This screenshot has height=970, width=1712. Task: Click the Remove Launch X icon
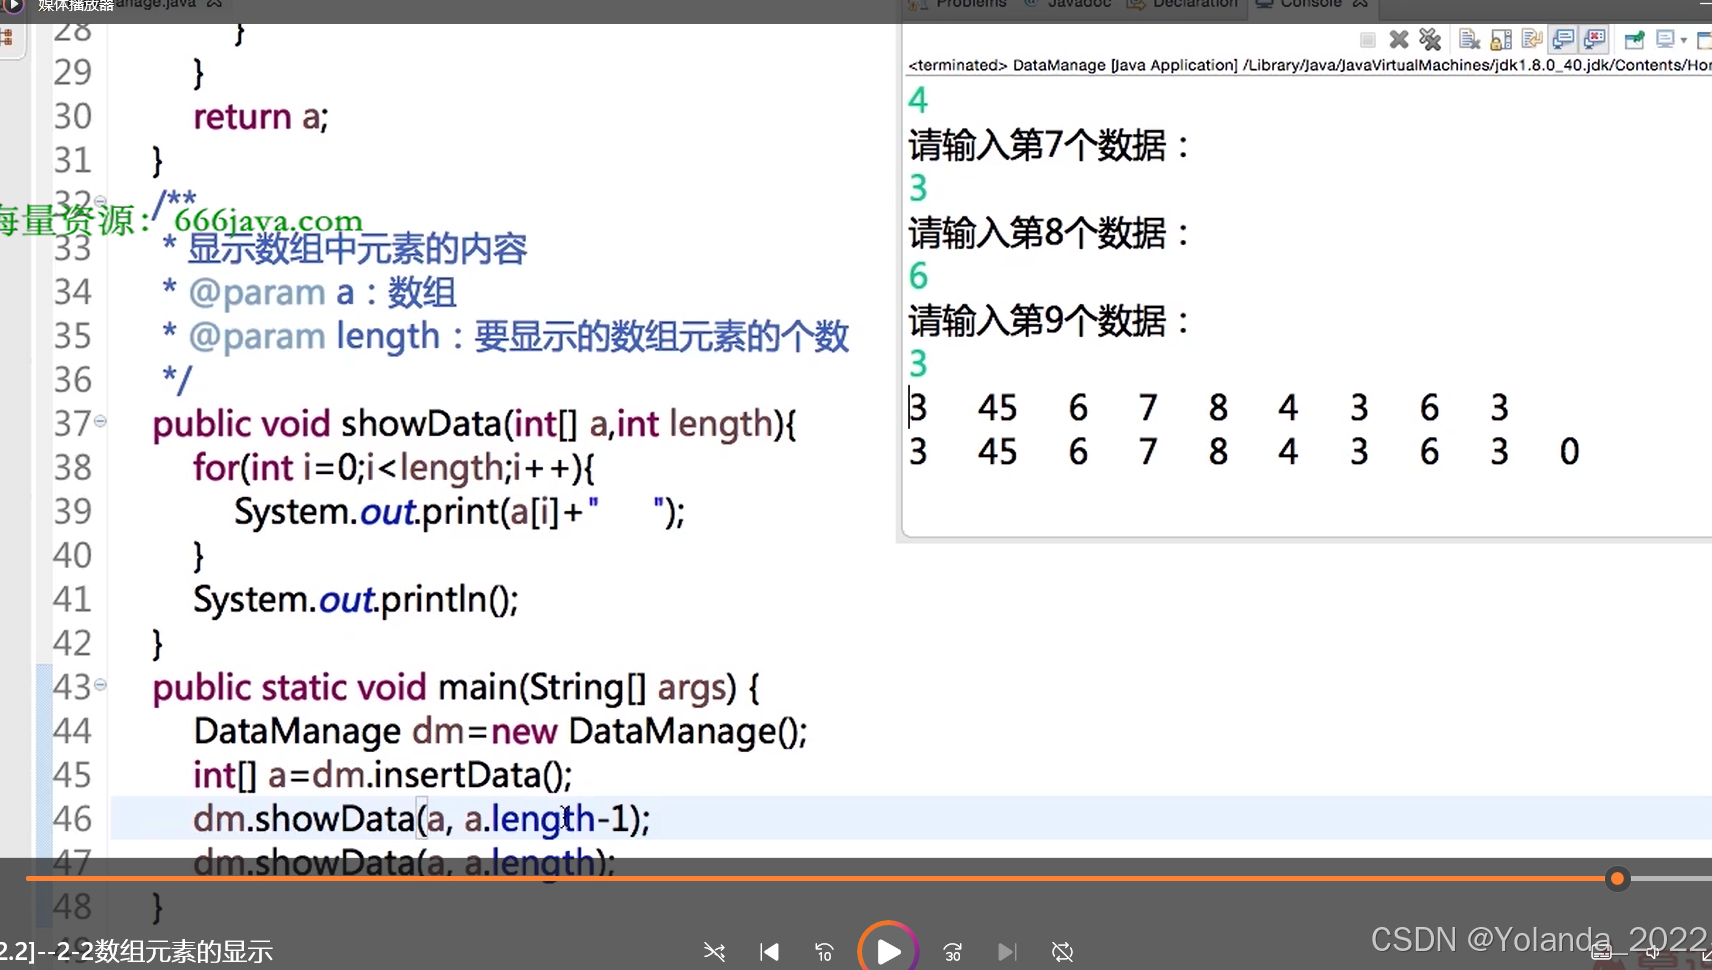(1399, 40)
